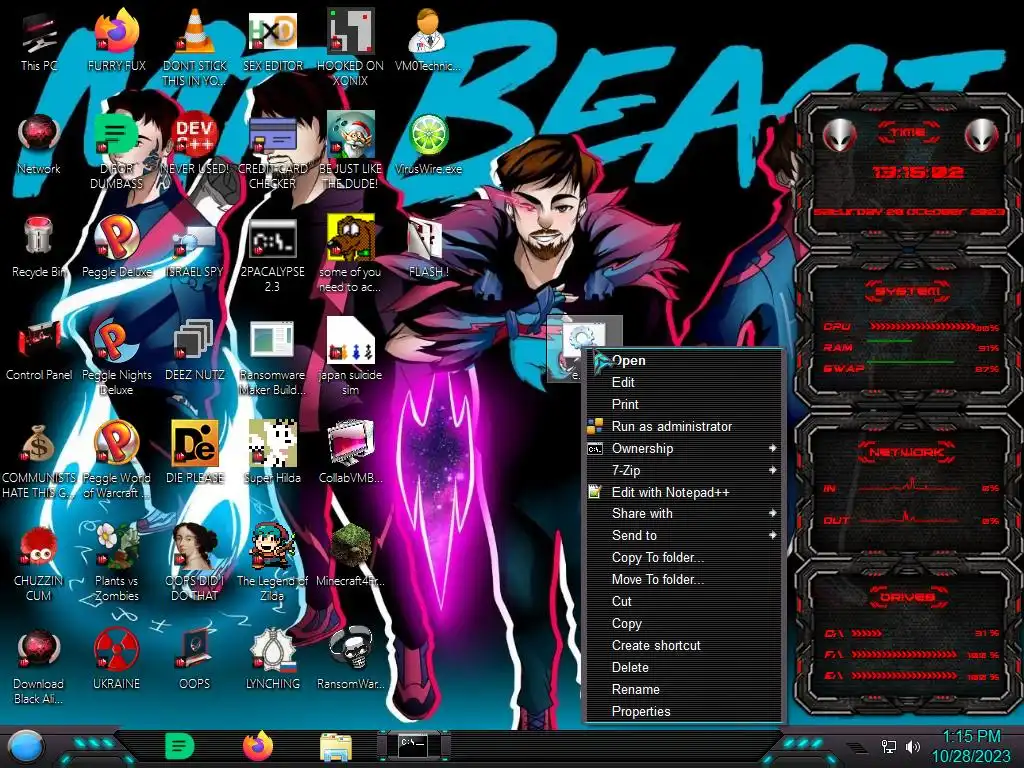This screenshot has height=768, width=1024.
Task: Choose Run as administrator
Action: [684, 426]
